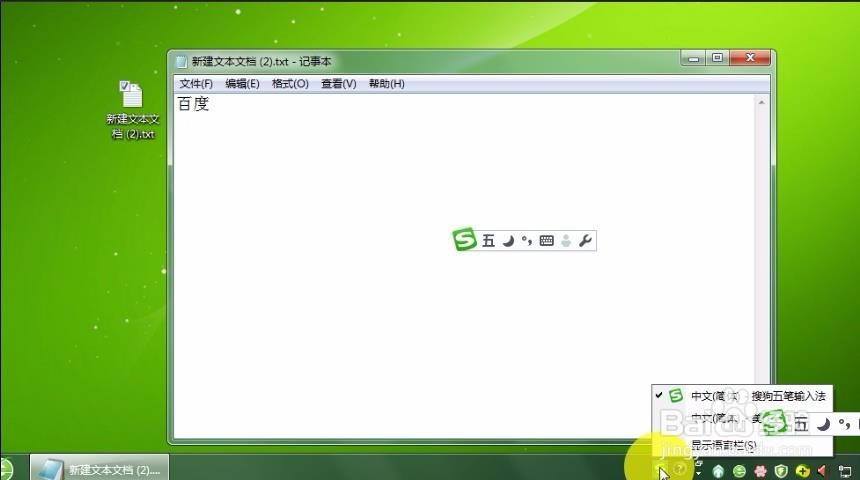Viewport: 860px width, 480px height.
Task: Click the Start orb on taskbar
Action: click(5, 469)
